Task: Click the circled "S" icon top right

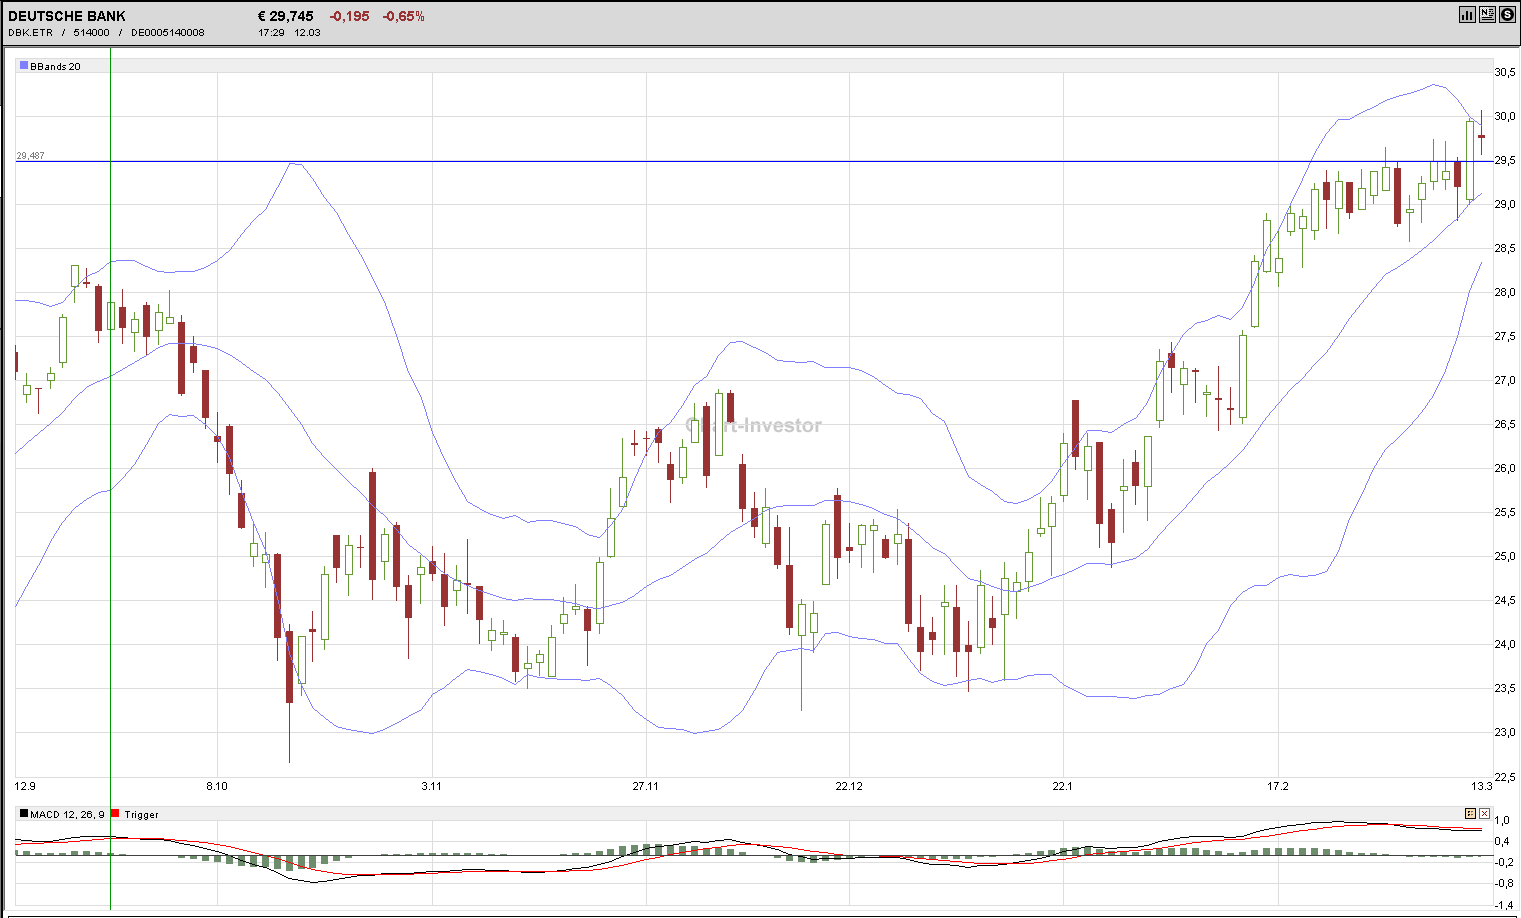Action: click(1507, 14)
